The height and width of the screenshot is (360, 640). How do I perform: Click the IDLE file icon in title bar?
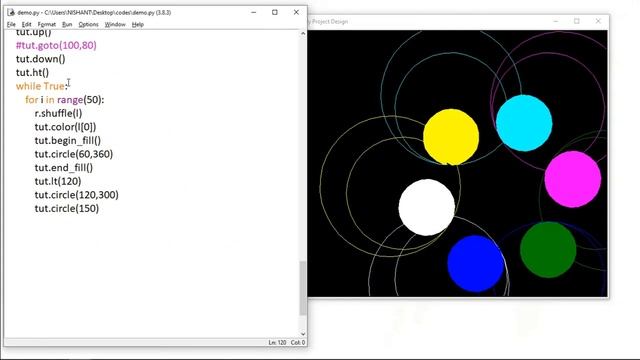[x=11, y=13]
